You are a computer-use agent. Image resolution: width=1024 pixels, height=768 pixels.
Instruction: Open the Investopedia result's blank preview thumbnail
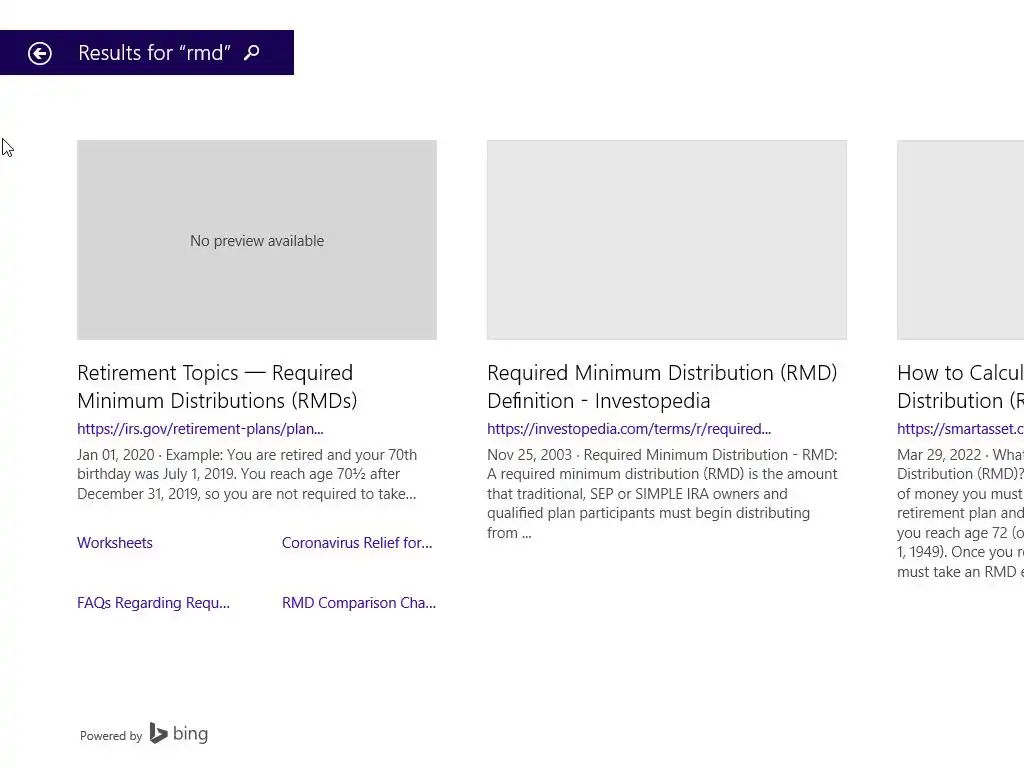(x=667, y=240)
